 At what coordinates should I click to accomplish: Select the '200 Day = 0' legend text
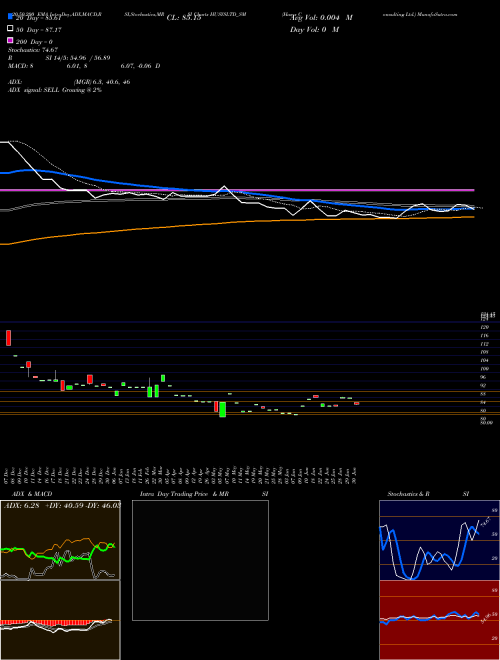click(x=34, y=42)
